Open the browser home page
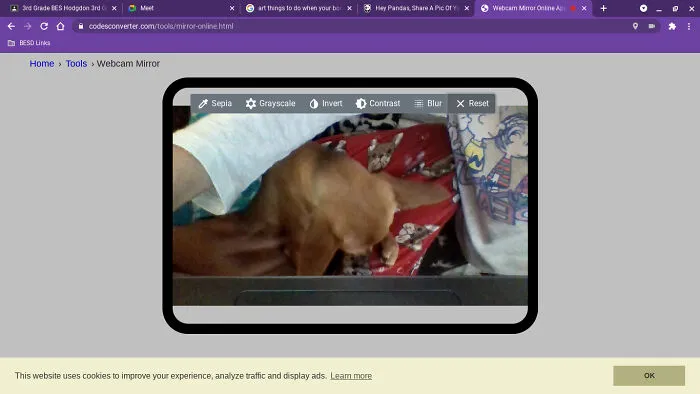 60,26
